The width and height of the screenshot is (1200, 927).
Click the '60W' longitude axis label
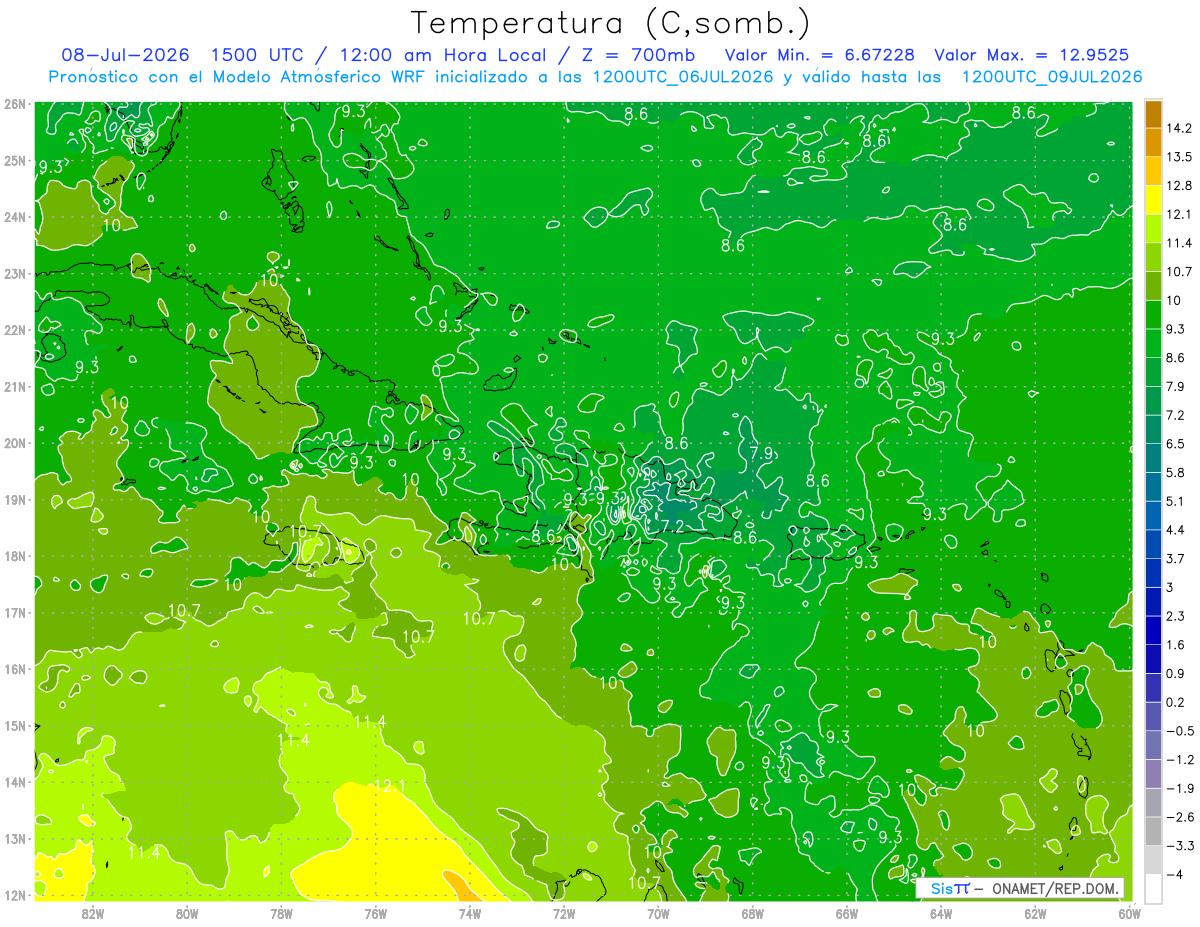click(1129, 912)
